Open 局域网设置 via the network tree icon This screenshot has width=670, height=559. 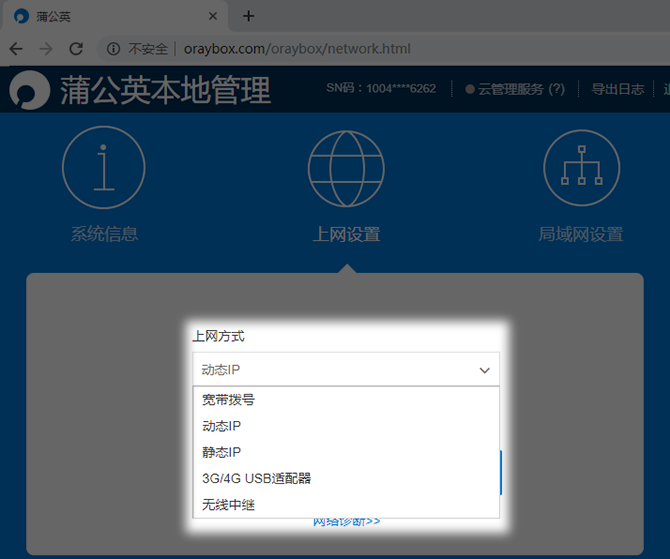click(582, 168)
